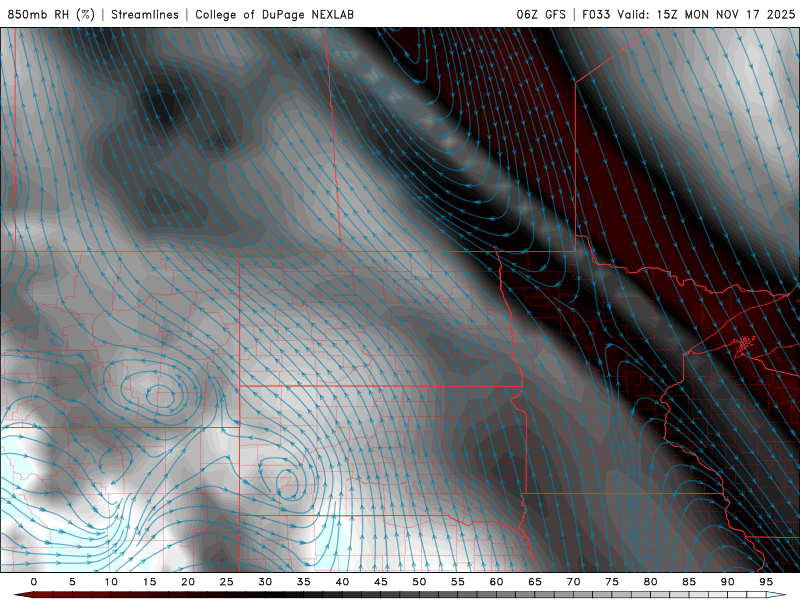The image size is (800, 600).
Task: Click the "Valid: 15Z MON NOV 17 2025" text
Action: point(706,15)
